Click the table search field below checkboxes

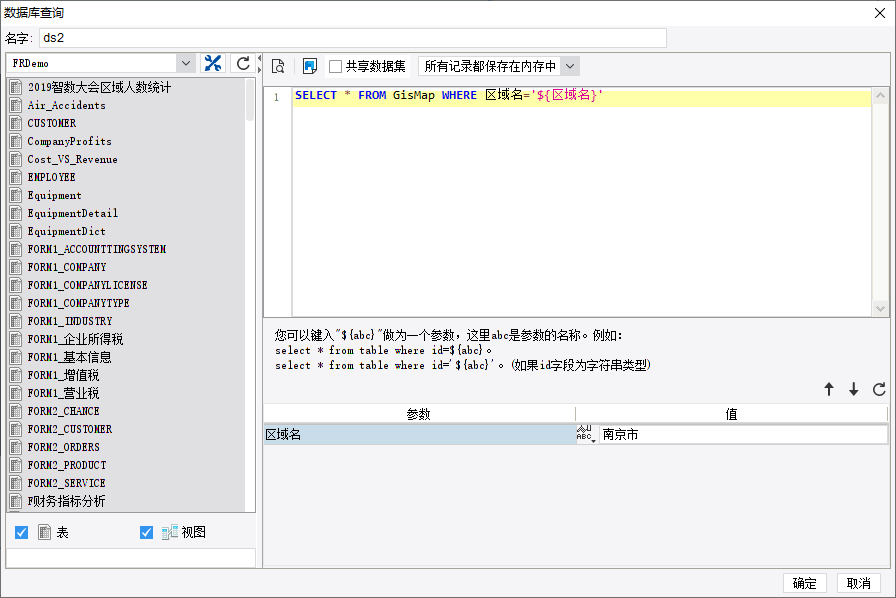131,557
